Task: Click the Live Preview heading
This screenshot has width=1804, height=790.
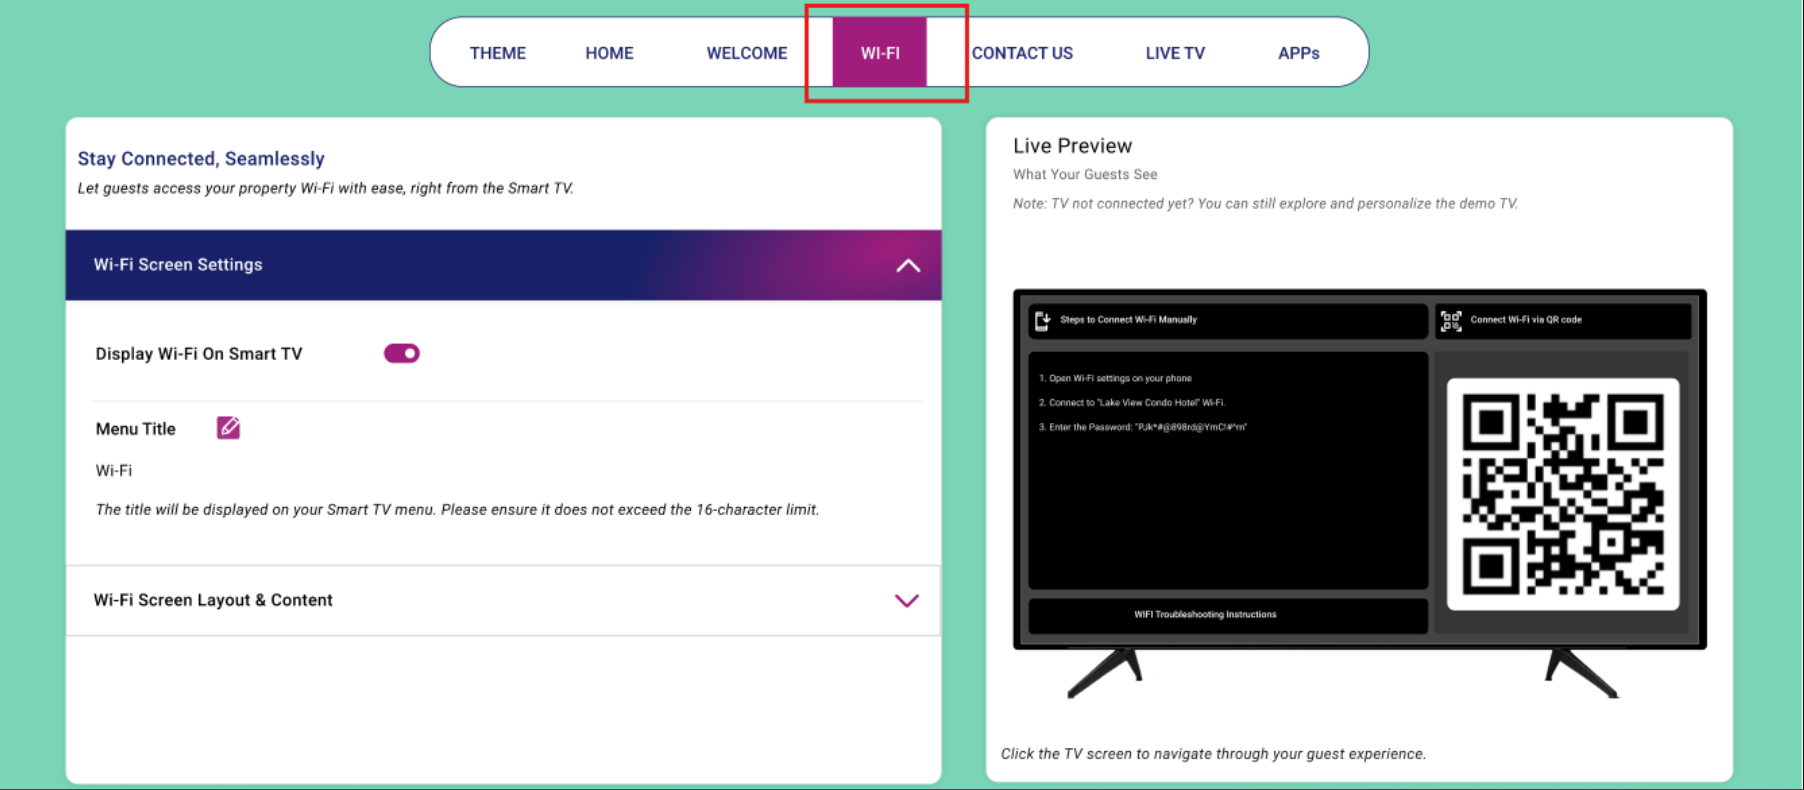Action: tap(1072, 146)
